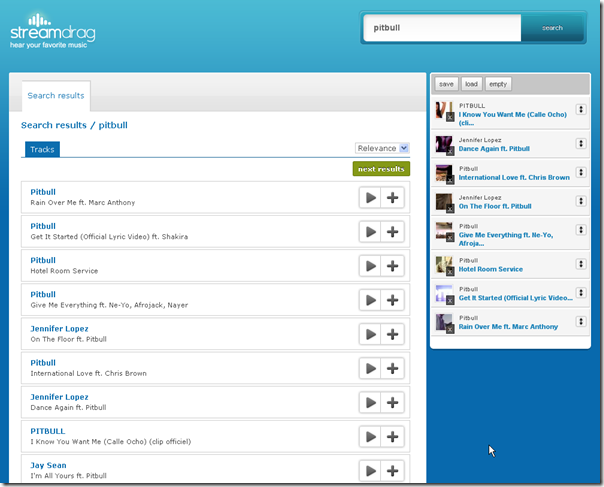Play Get It Started search result
Viewport: 604px width, 487px height.
[370, 232]
